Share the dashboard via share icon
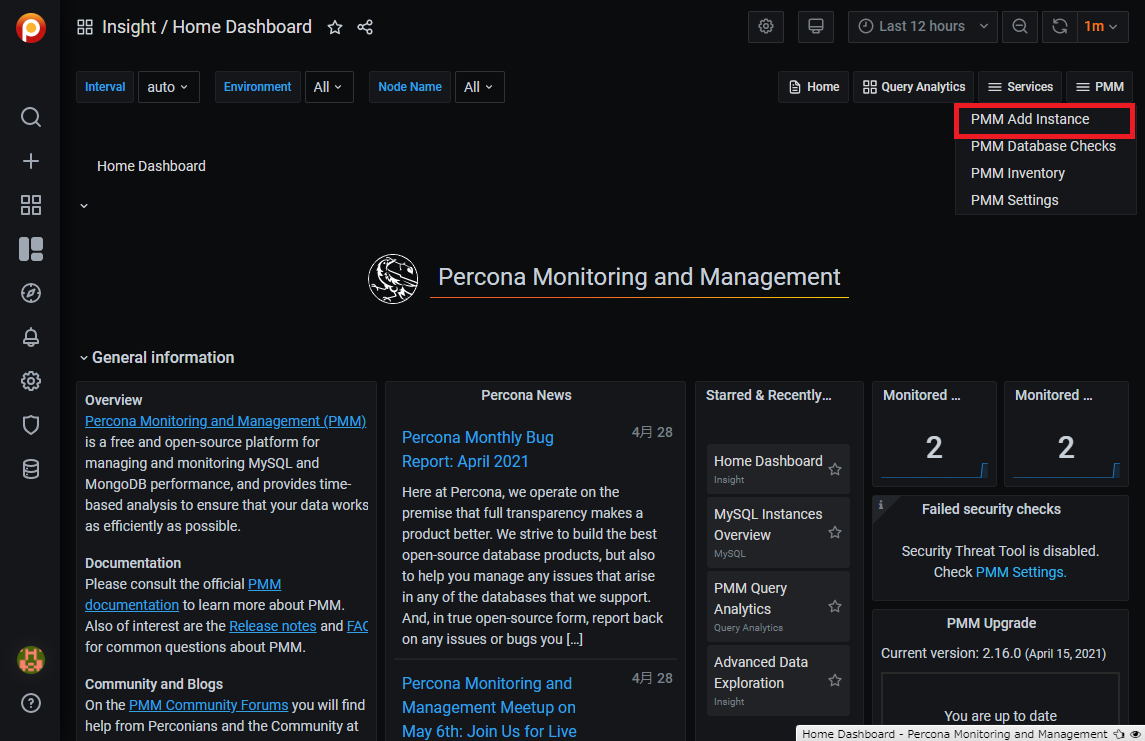The width and height of the screenshot is (1145, 741). tap(365, 27)
